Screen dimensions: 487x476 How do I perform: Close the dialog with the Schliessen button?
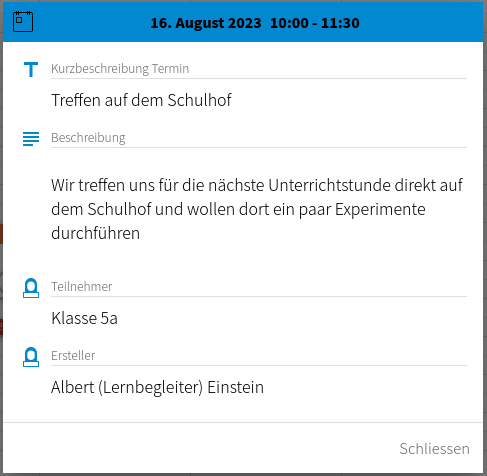(434, 449)
